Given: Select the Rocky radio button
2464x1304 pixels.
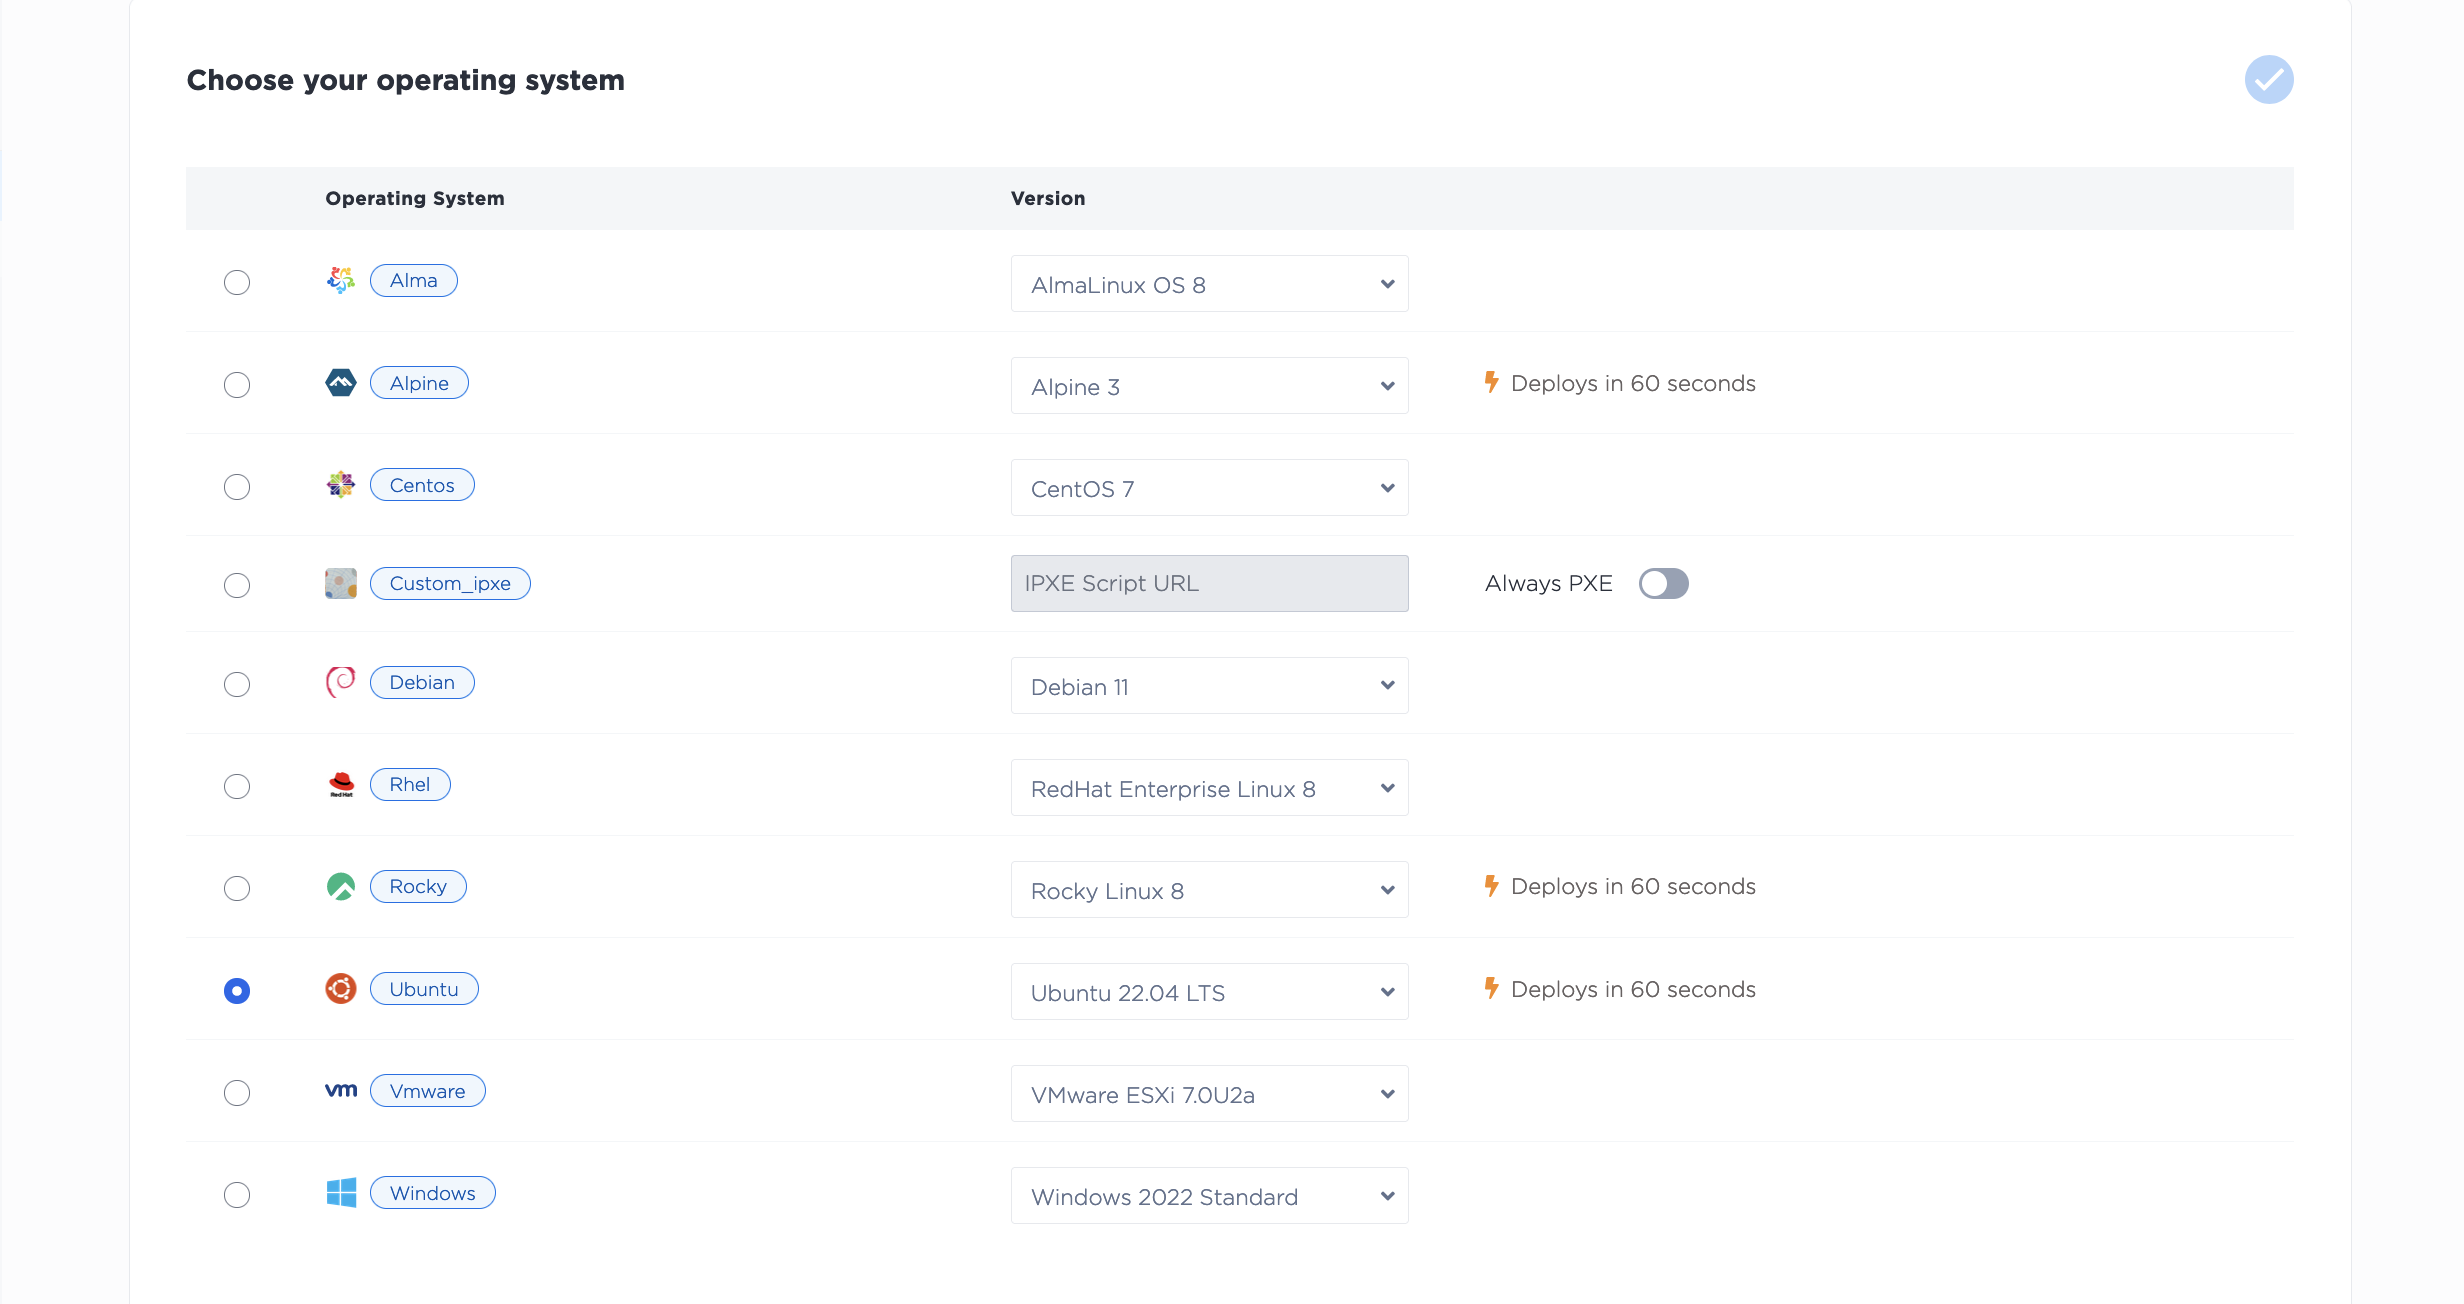Looking at the screenshot, I should (x=237, y=889).
